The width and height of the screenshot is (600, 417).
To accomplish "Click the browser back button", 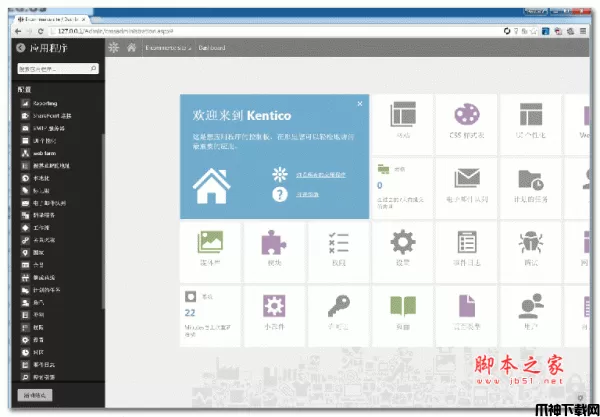I will point(18,31).
